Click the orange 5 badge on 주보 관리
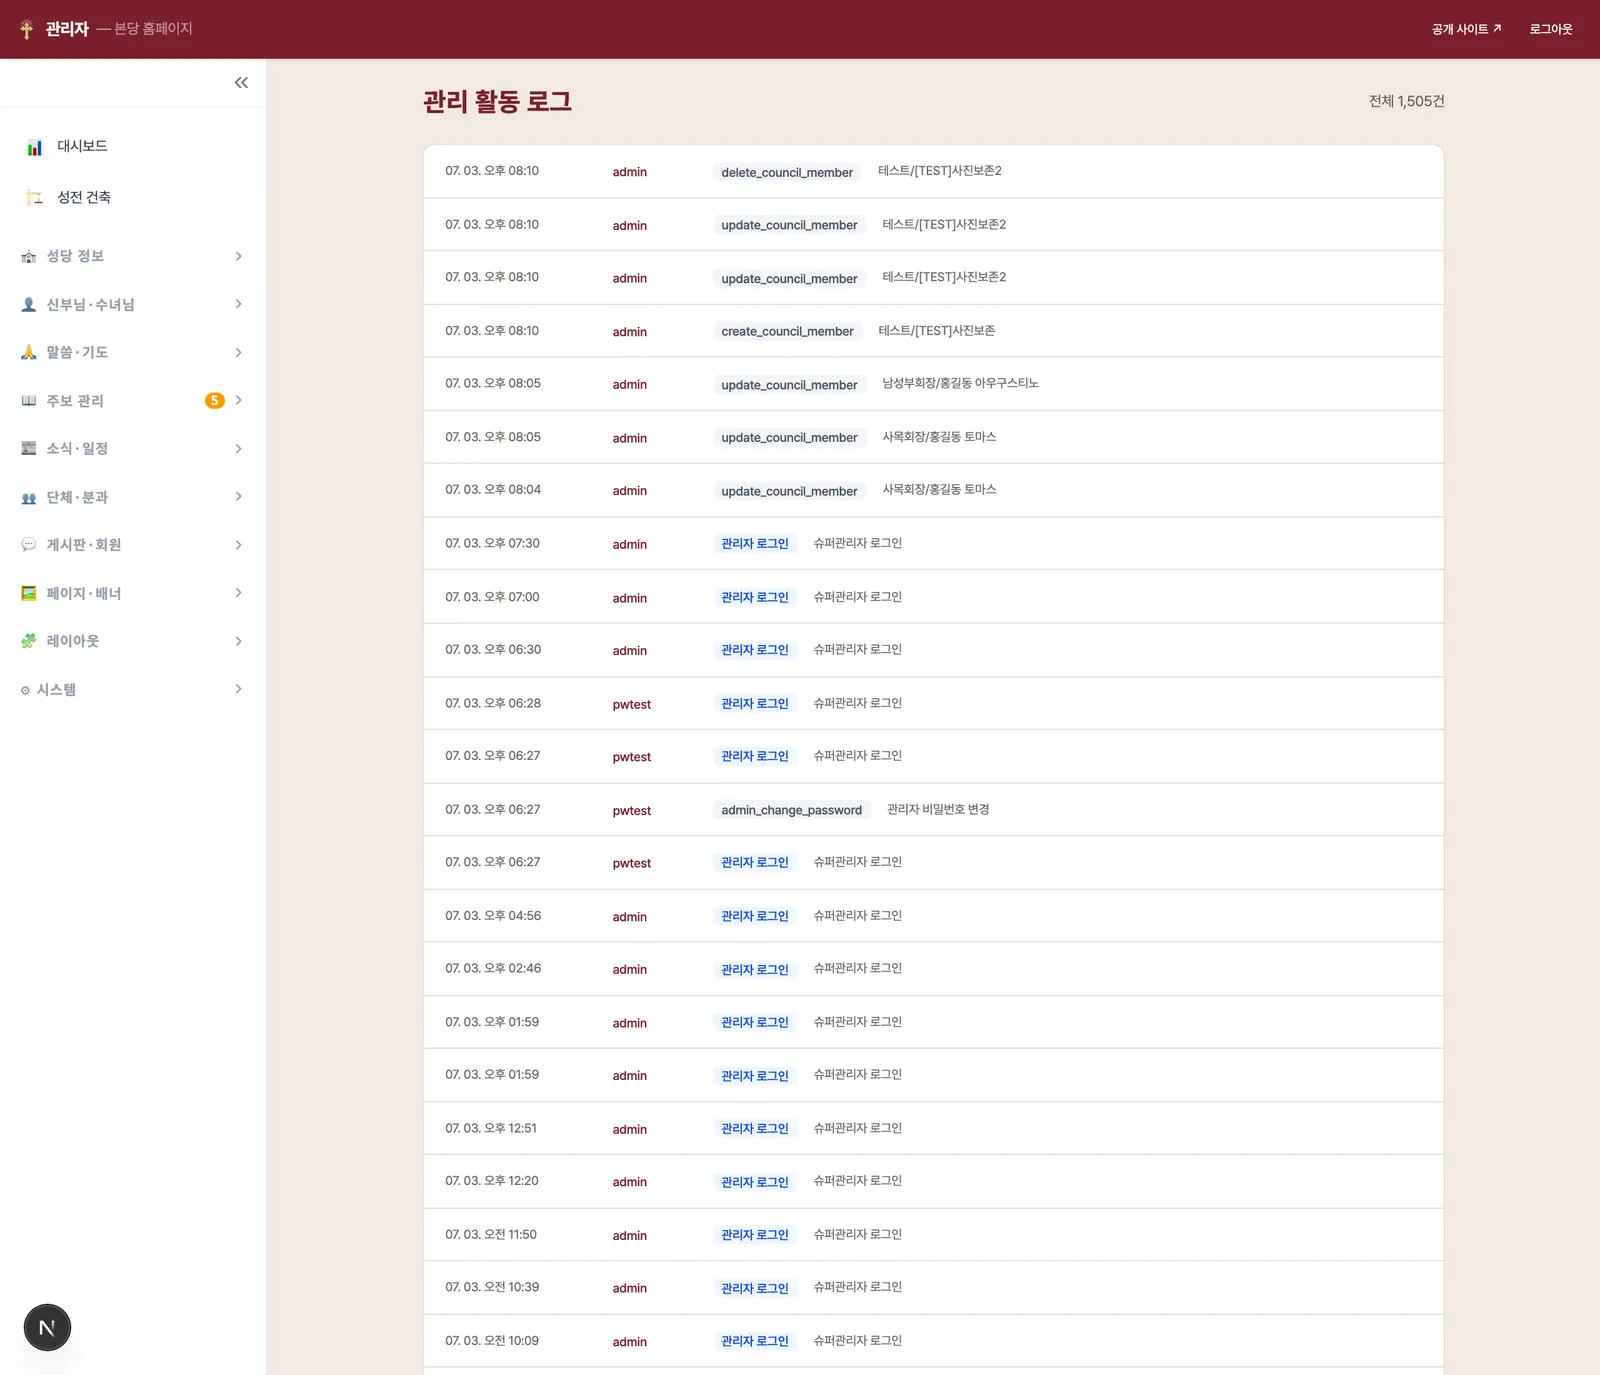Screen dimensions: 1600x1375 [x=215, y=400]
